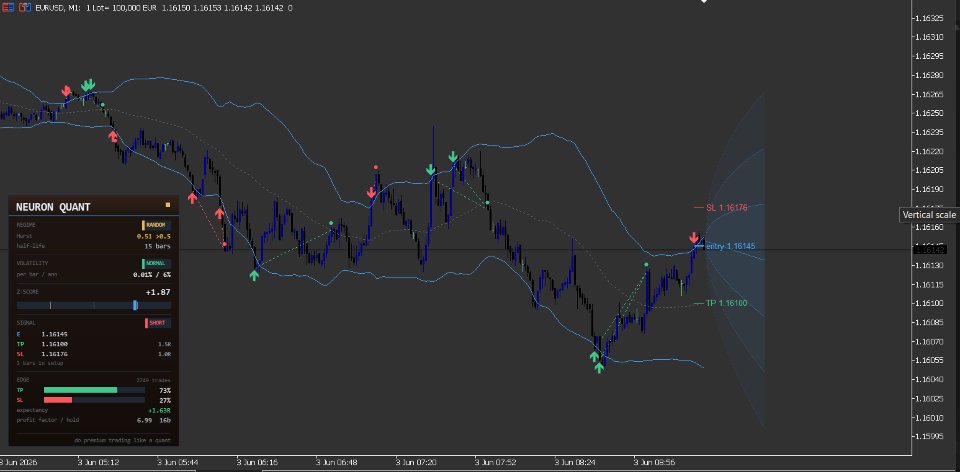Collapse Neuron Quant panel via orange square

[x=168, y=205]
